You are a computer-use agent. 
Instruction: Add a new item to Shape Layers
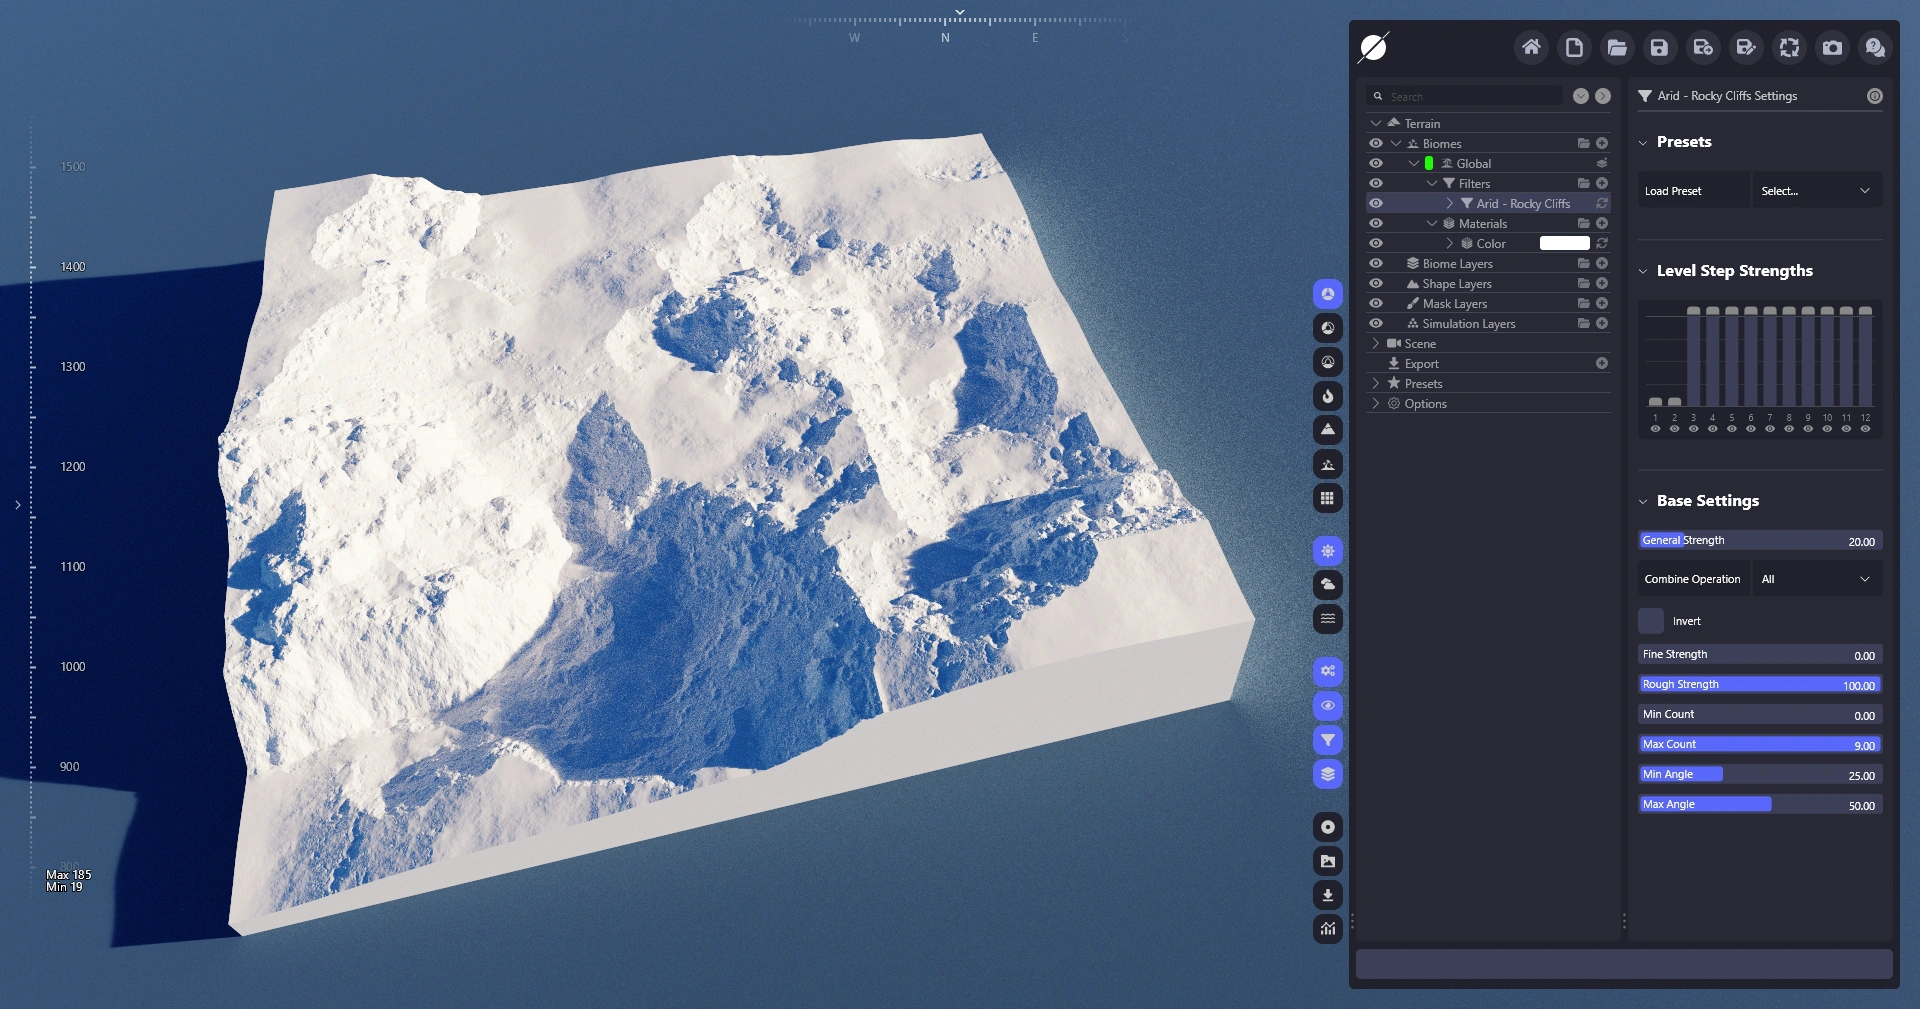(x=1601, y=284)
